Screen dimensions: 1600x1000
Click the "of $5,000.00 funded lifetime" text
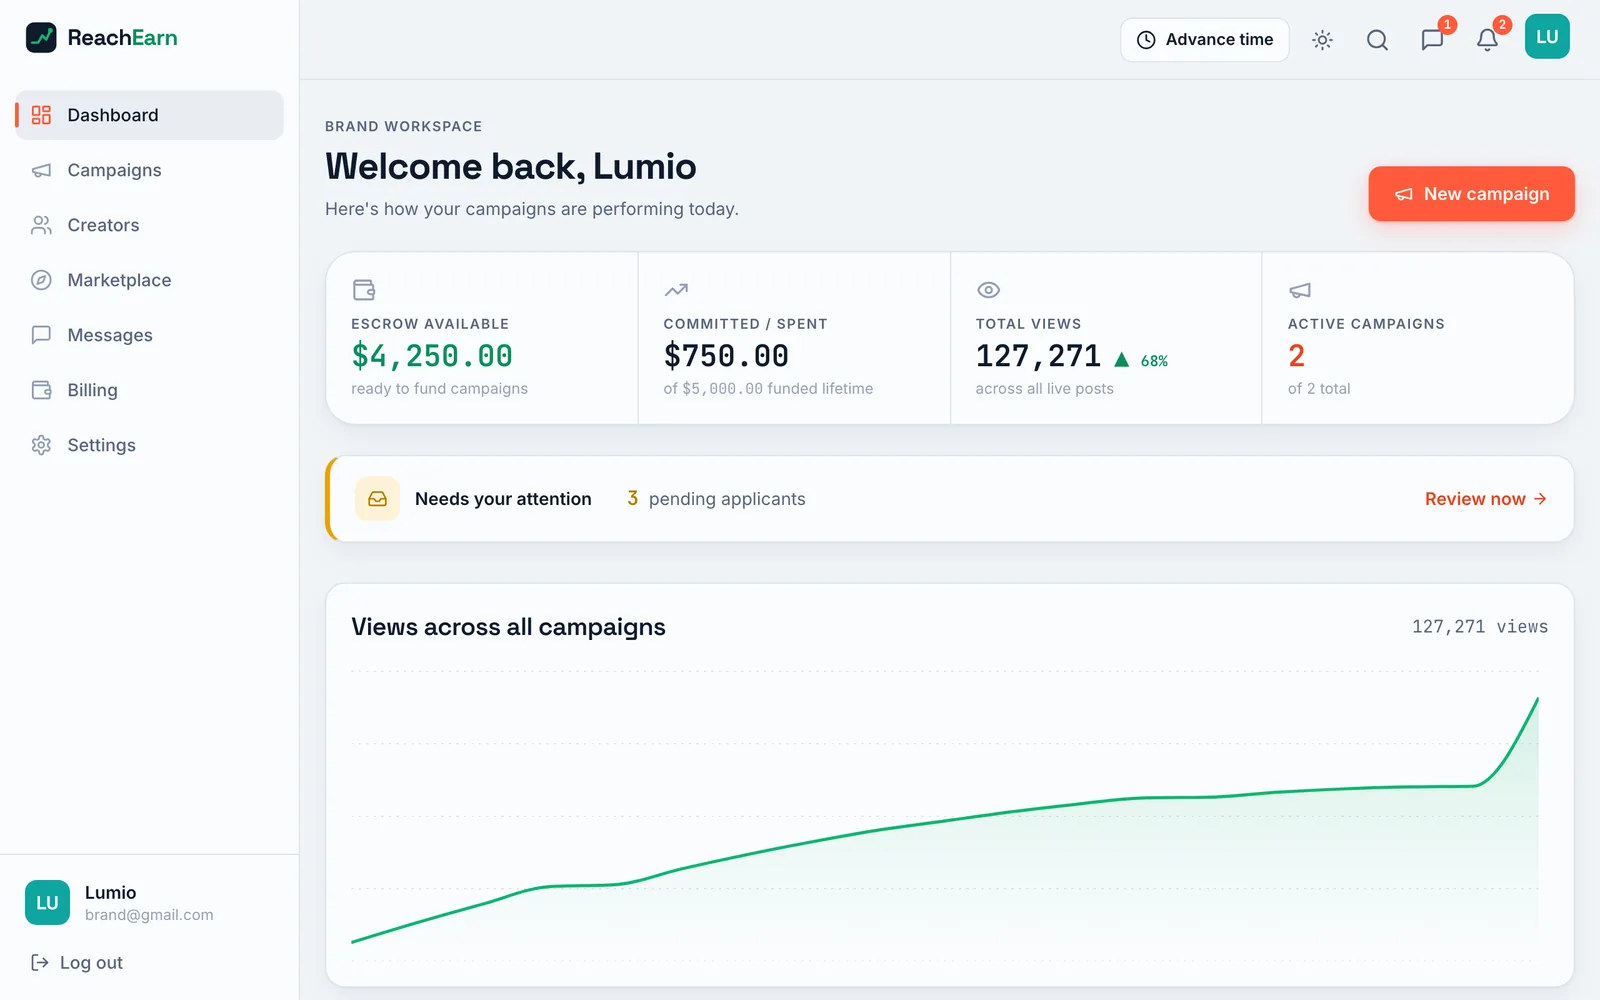[768, 389]
